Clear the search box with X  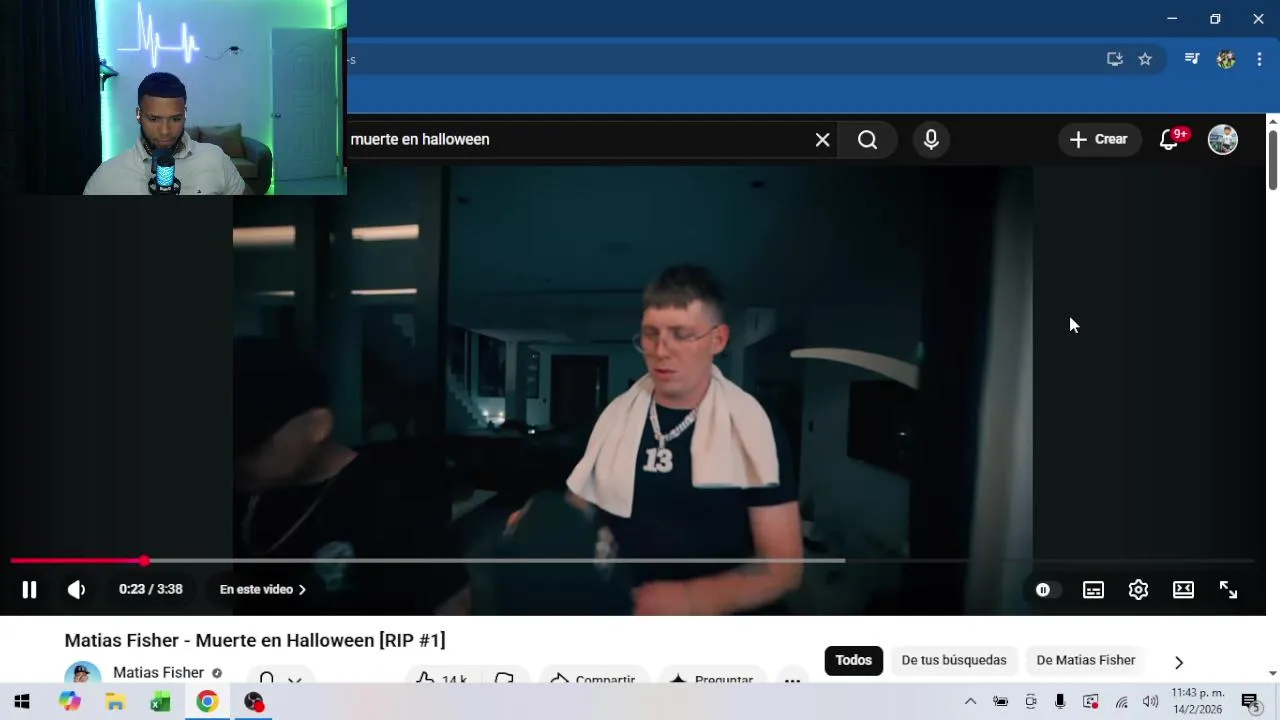coord(822,140)
